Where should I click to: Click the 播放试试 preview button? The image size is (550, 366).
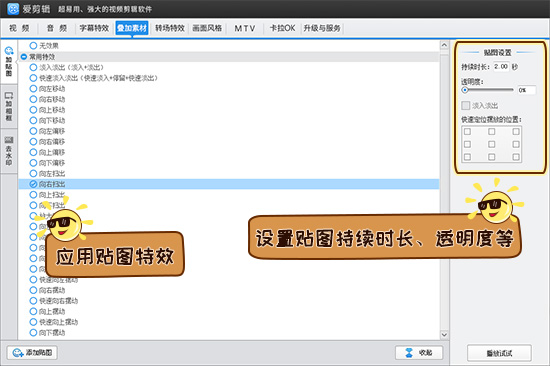499,353
